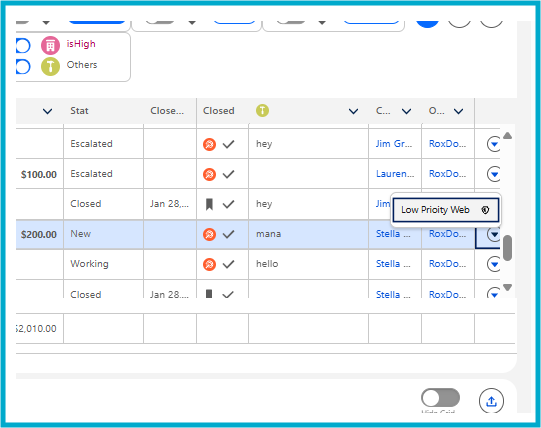Screen dimensions: 541x428
Task: Open row actions dropdown for Lauren... row
Action: click(x=494, y=174)
